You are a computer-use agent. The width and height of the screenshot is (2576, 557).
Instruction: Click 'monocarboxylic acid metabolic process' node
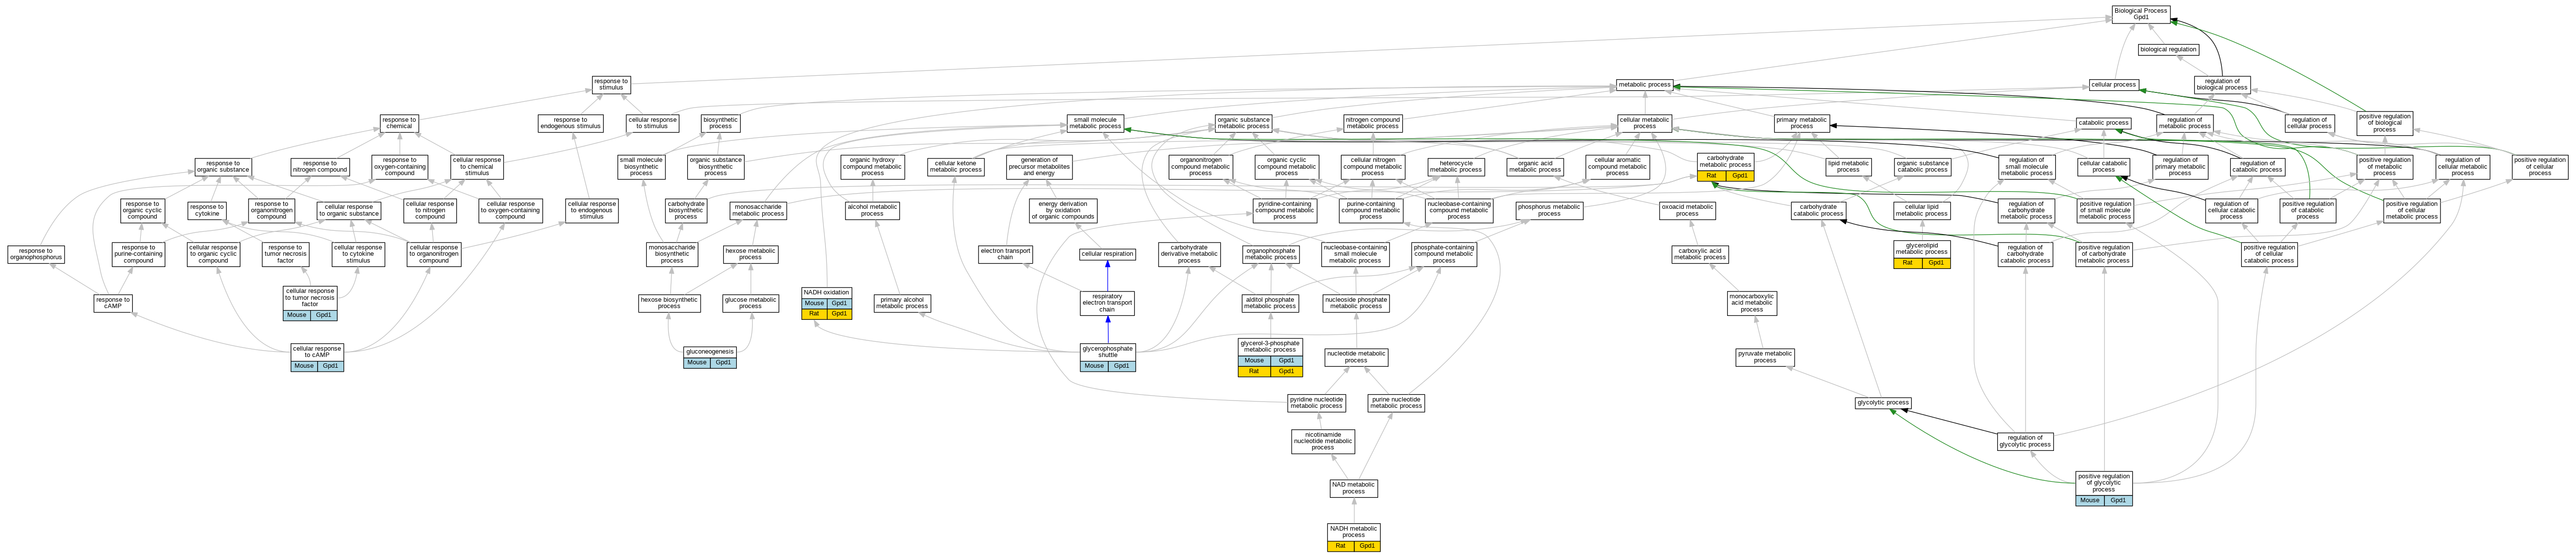pos(1752,303)
